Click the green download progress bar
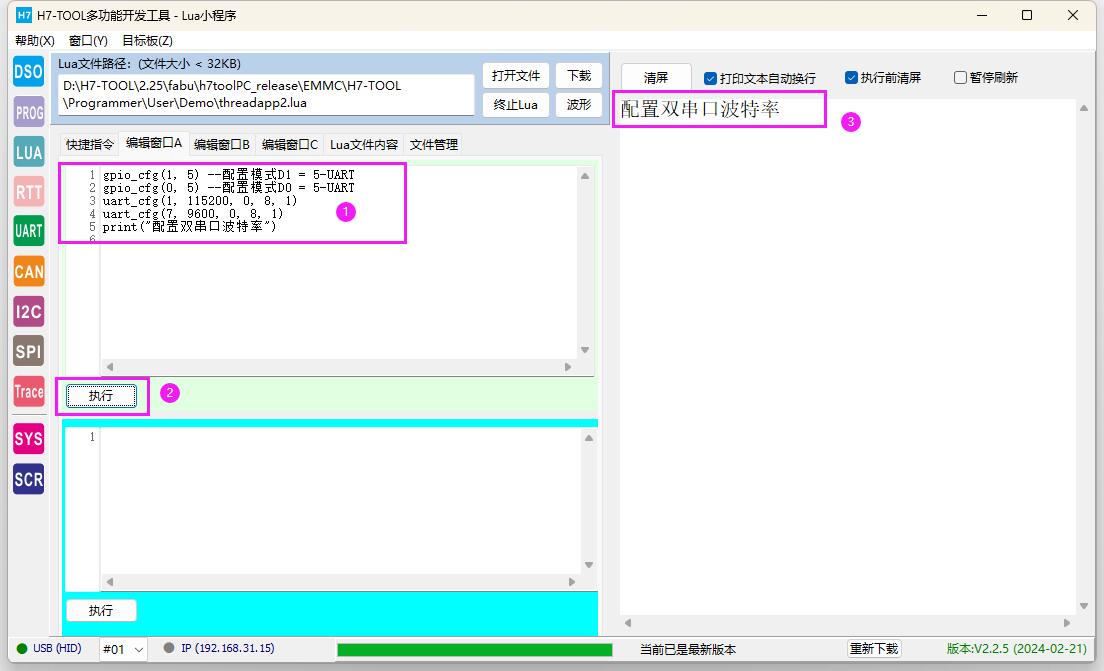The width and height of the screenshot is (1104, 671). pyautogui.click(x=475, y=649)
